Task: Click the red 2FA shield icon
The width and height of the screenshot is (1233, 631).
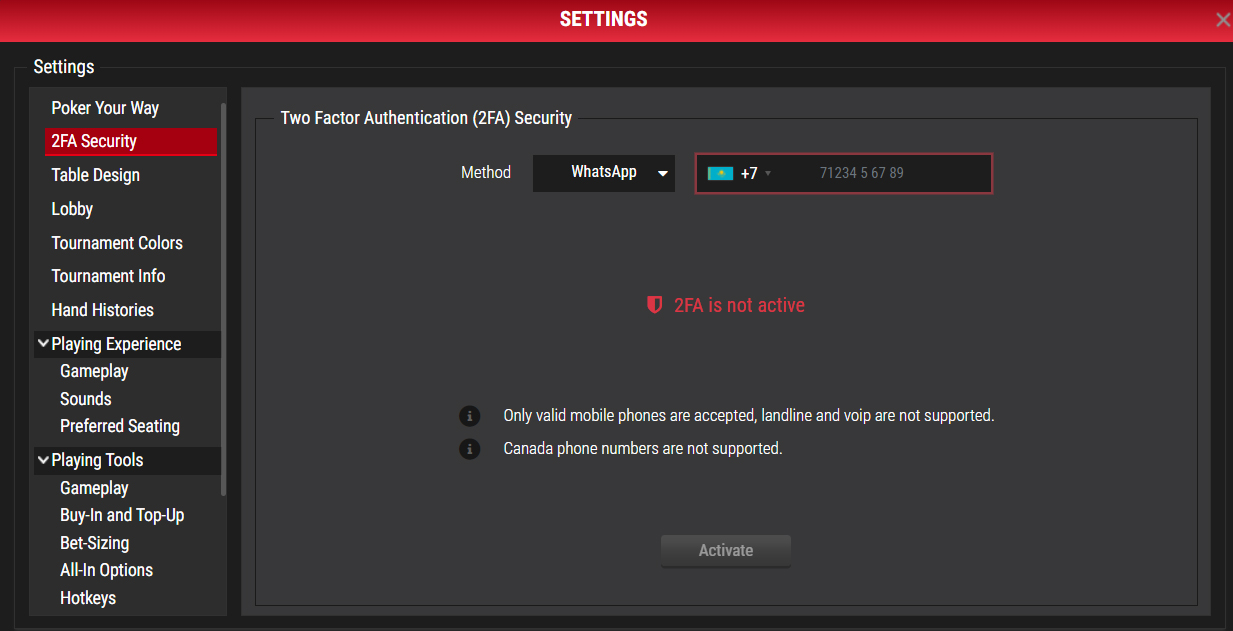Action: (655, 305)
